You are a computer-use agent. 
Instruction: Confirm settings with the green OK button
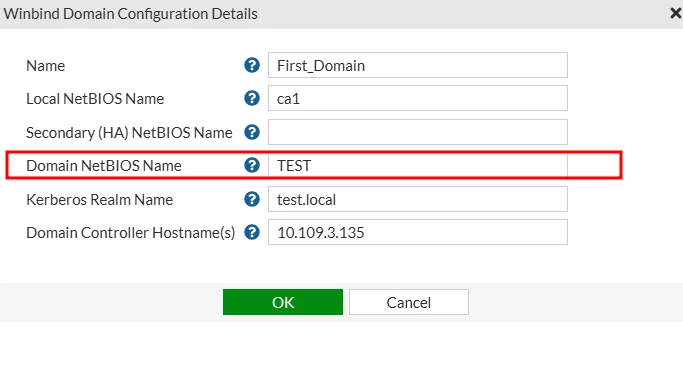tap(283, 302)
